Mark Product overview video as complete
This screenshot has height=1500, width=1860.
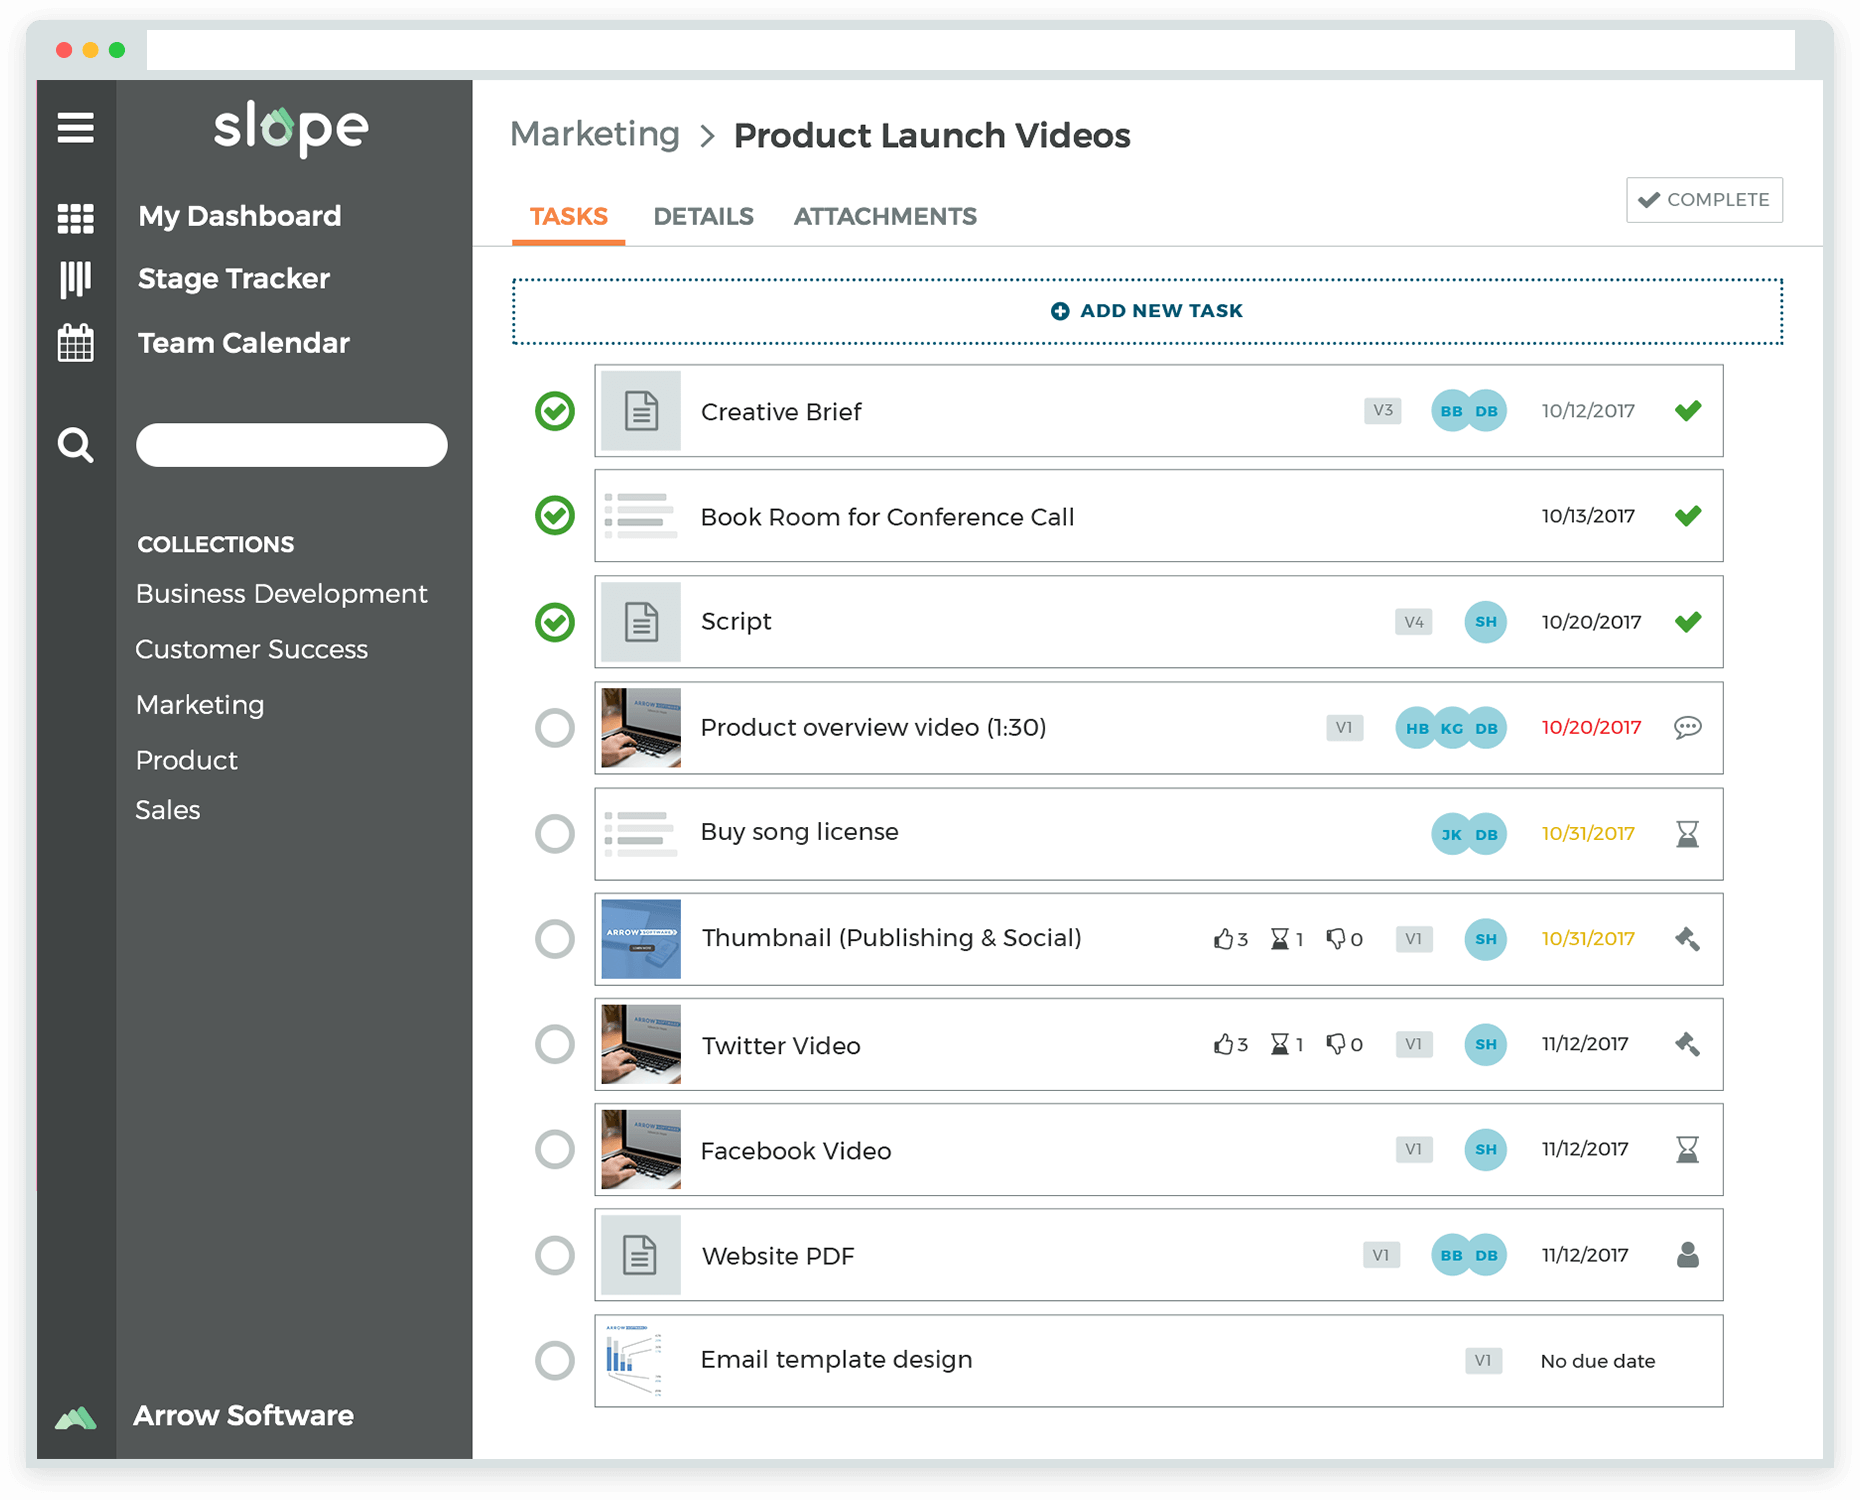(554, 728)
